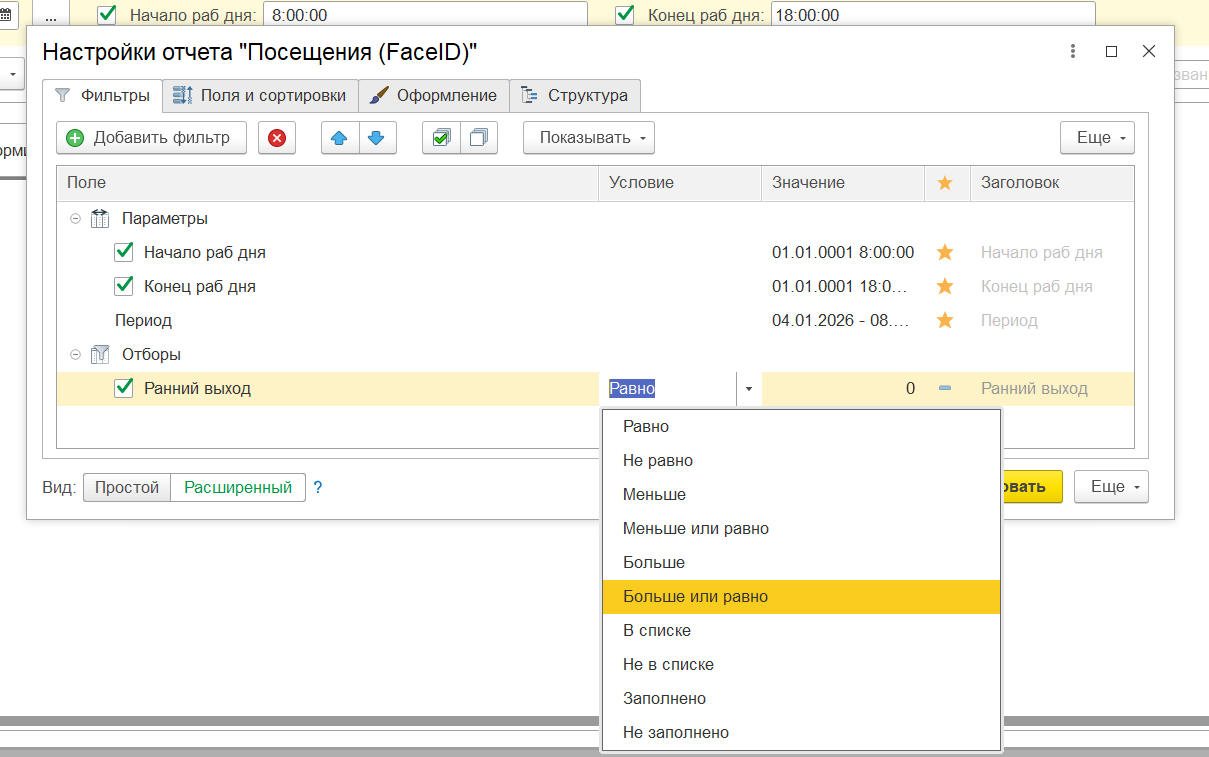Click the Добавить фильтр button

point(151,138)
